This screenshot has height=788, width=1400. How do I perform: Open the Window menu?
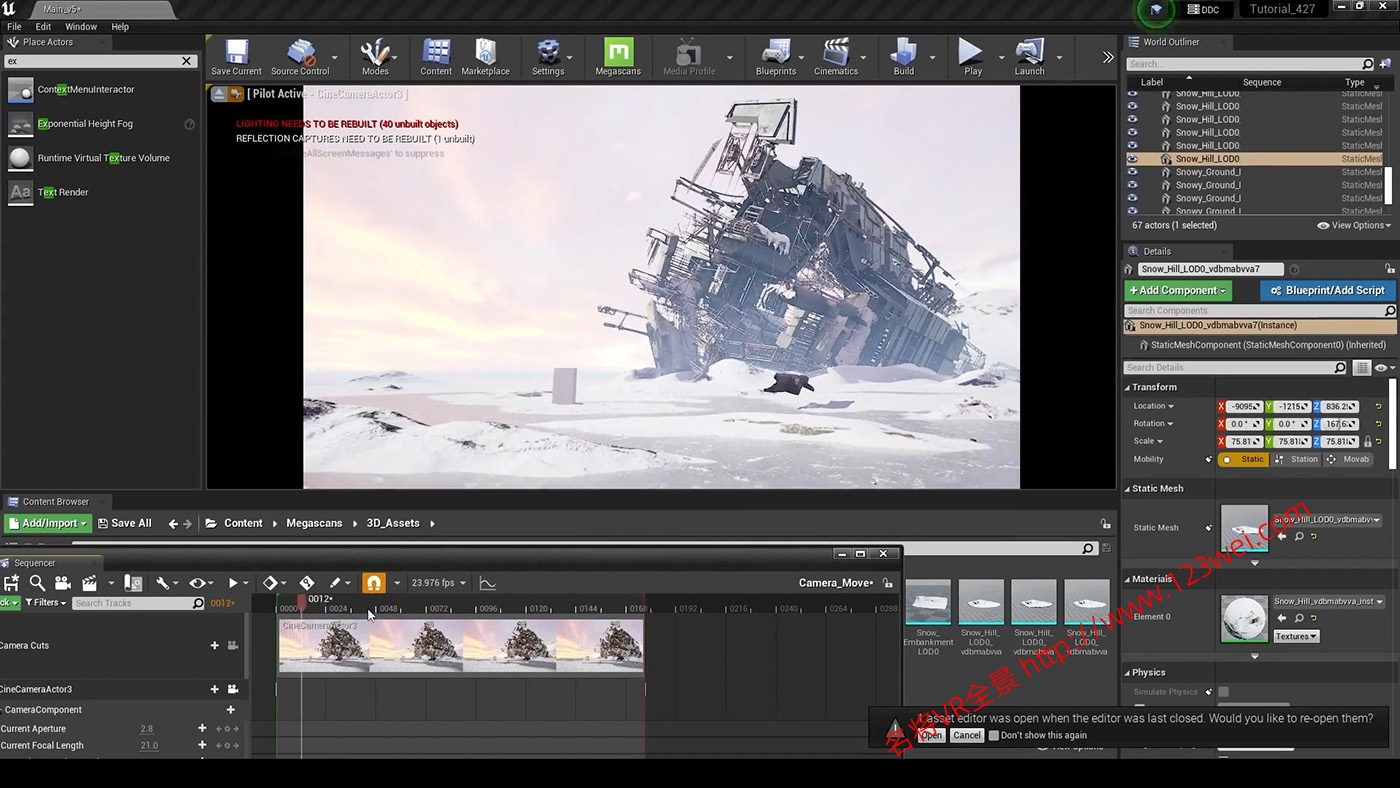click(x=81, y=27)
